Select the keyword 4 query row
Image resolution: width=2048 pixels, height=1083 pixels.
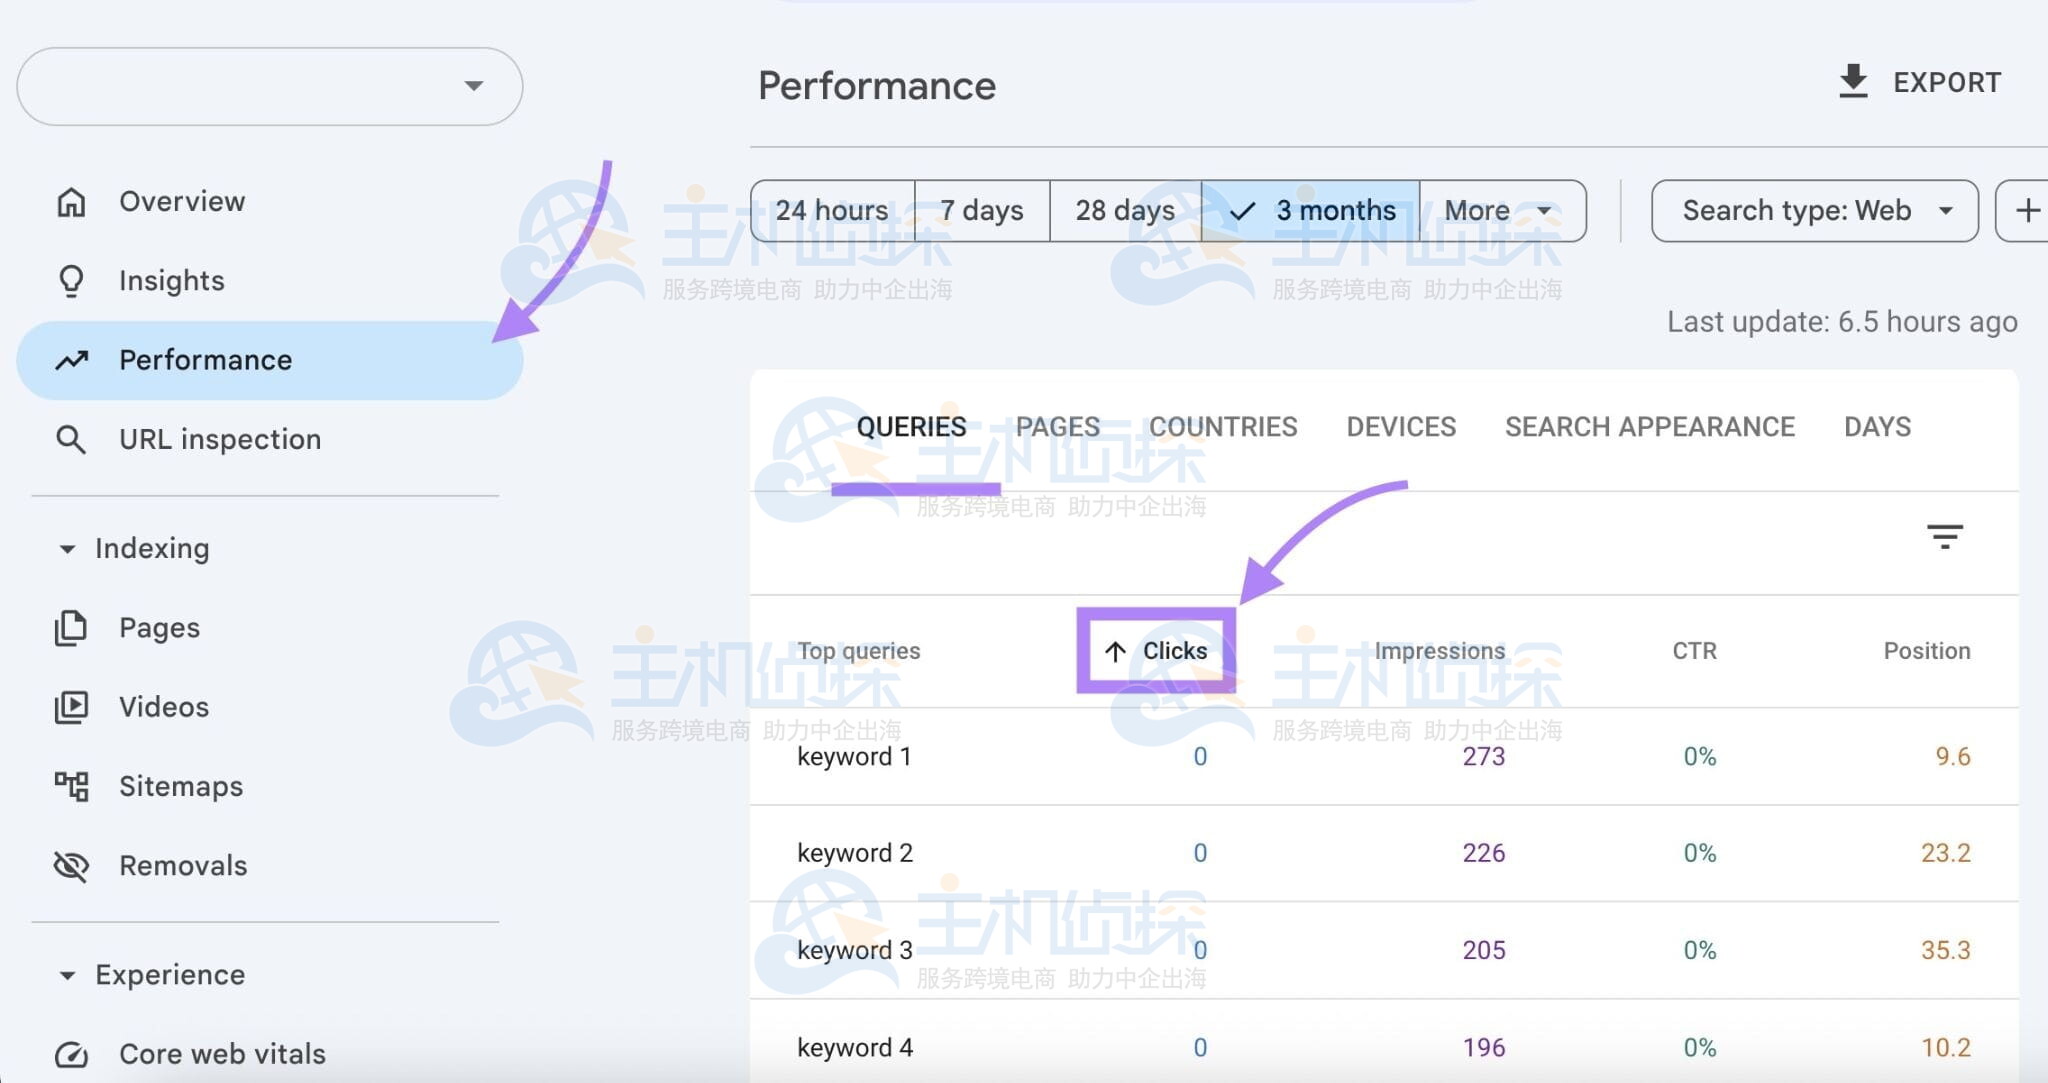pyautogui.click(x=1384, y=1042)
